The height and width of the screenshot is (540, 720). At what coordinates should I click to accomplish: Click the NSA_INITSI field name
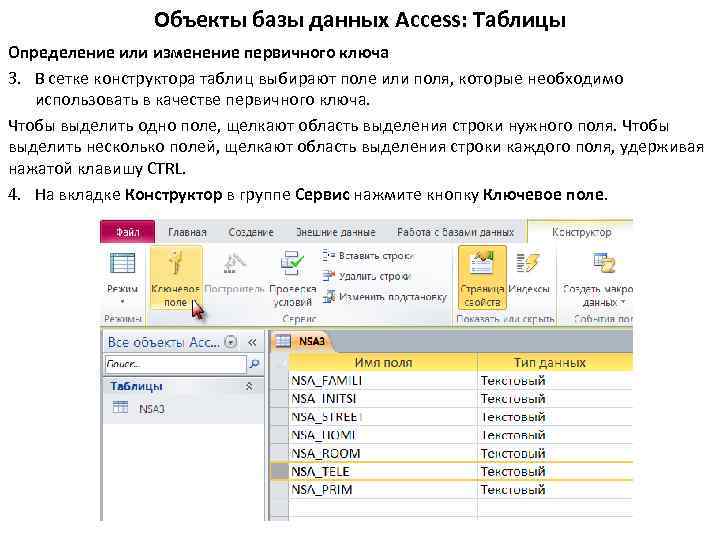coord(383,399)
